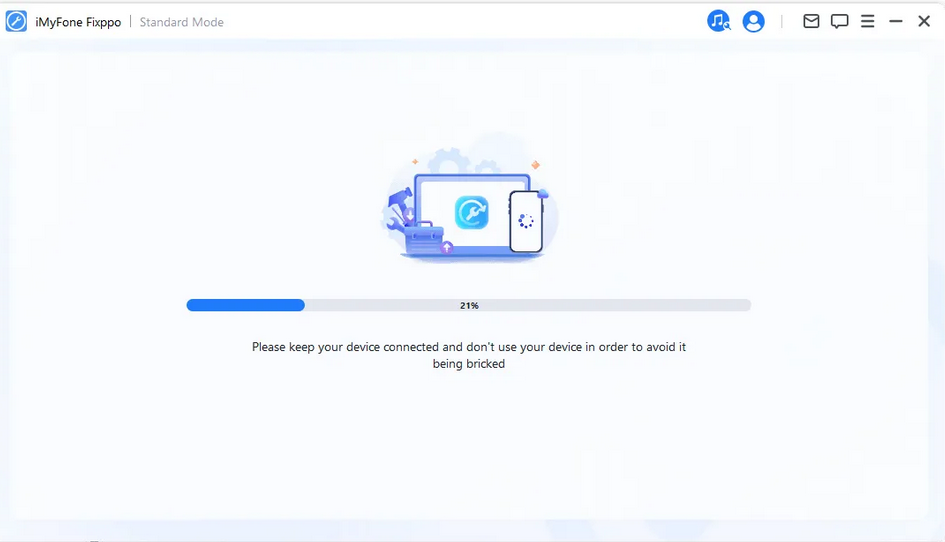Screen dimensions: 945x542
Task: Minimize the Fixppo window
Action: pos(896,22)
